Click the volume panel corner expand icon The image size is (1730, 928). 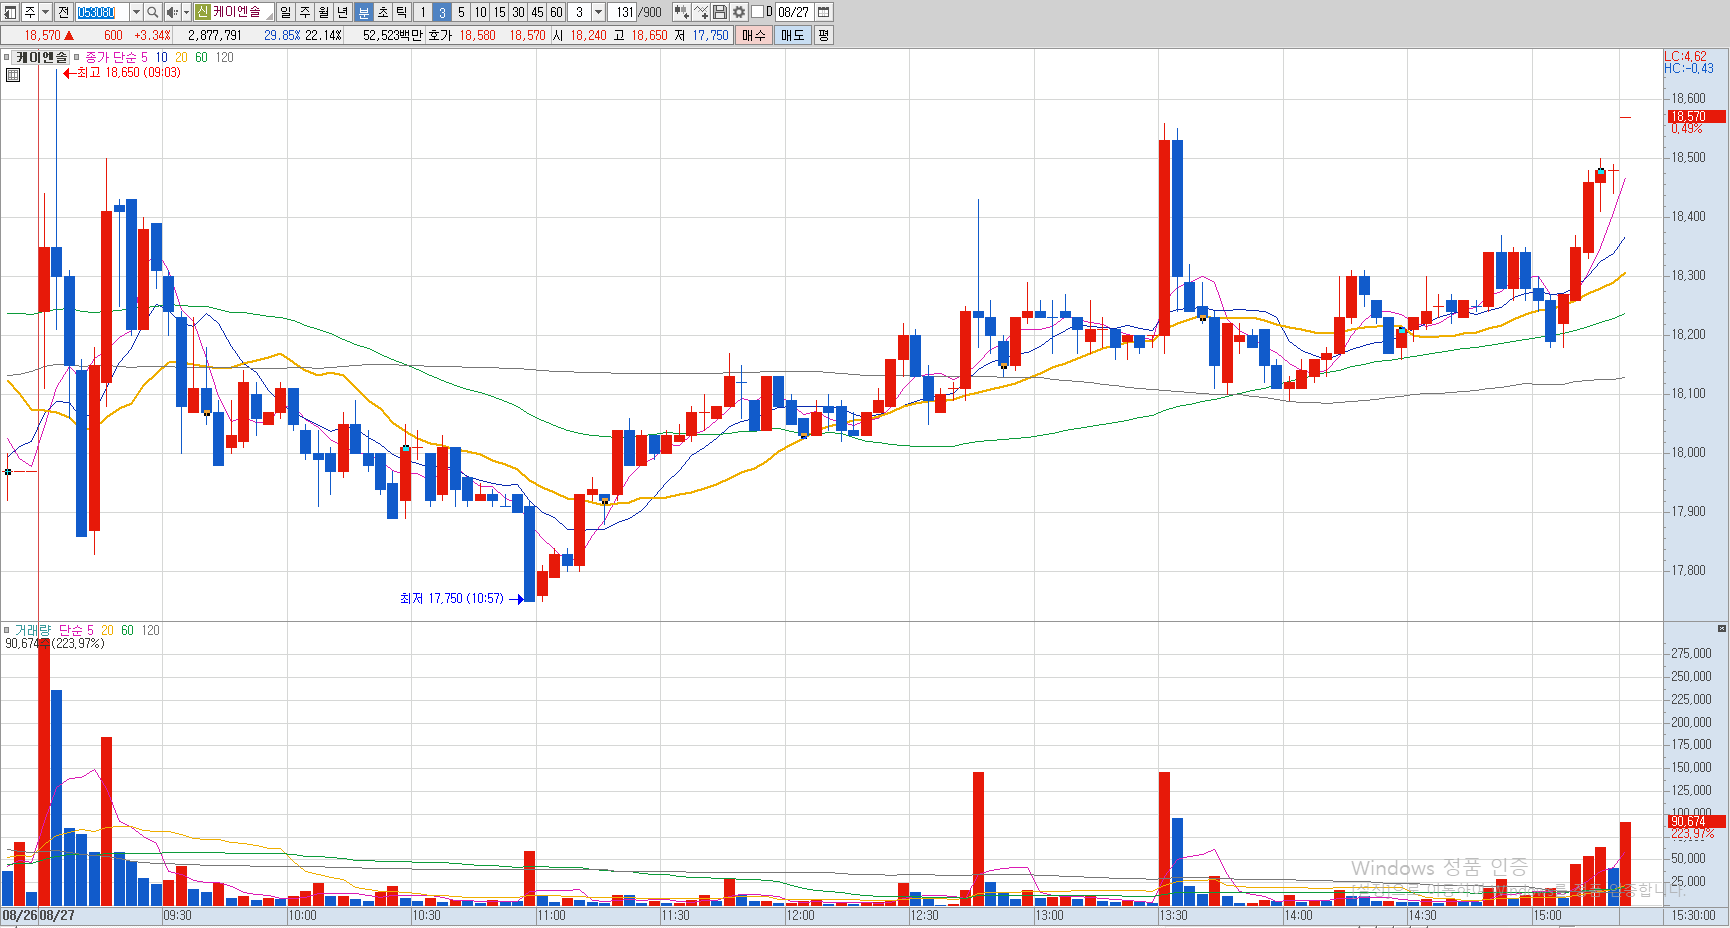point(1721,629)
